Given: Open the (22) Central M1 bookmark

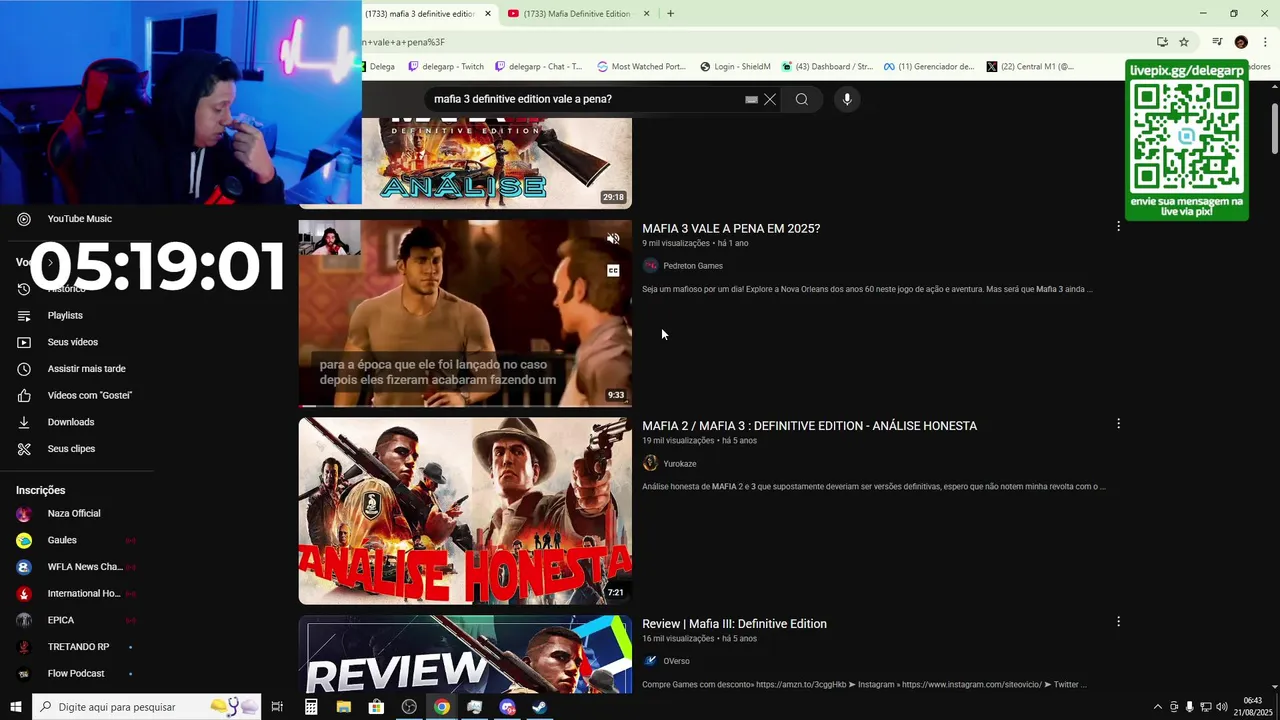Looking at the screenshot, I should click(x=1030, y=67).
